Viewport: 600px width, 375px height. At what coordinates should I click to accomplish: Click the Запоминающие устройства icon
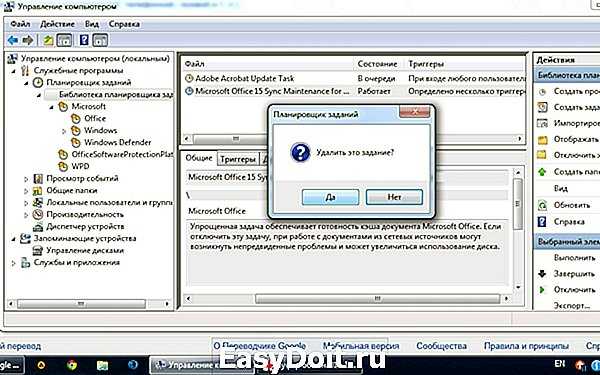(x=25, y=238)
